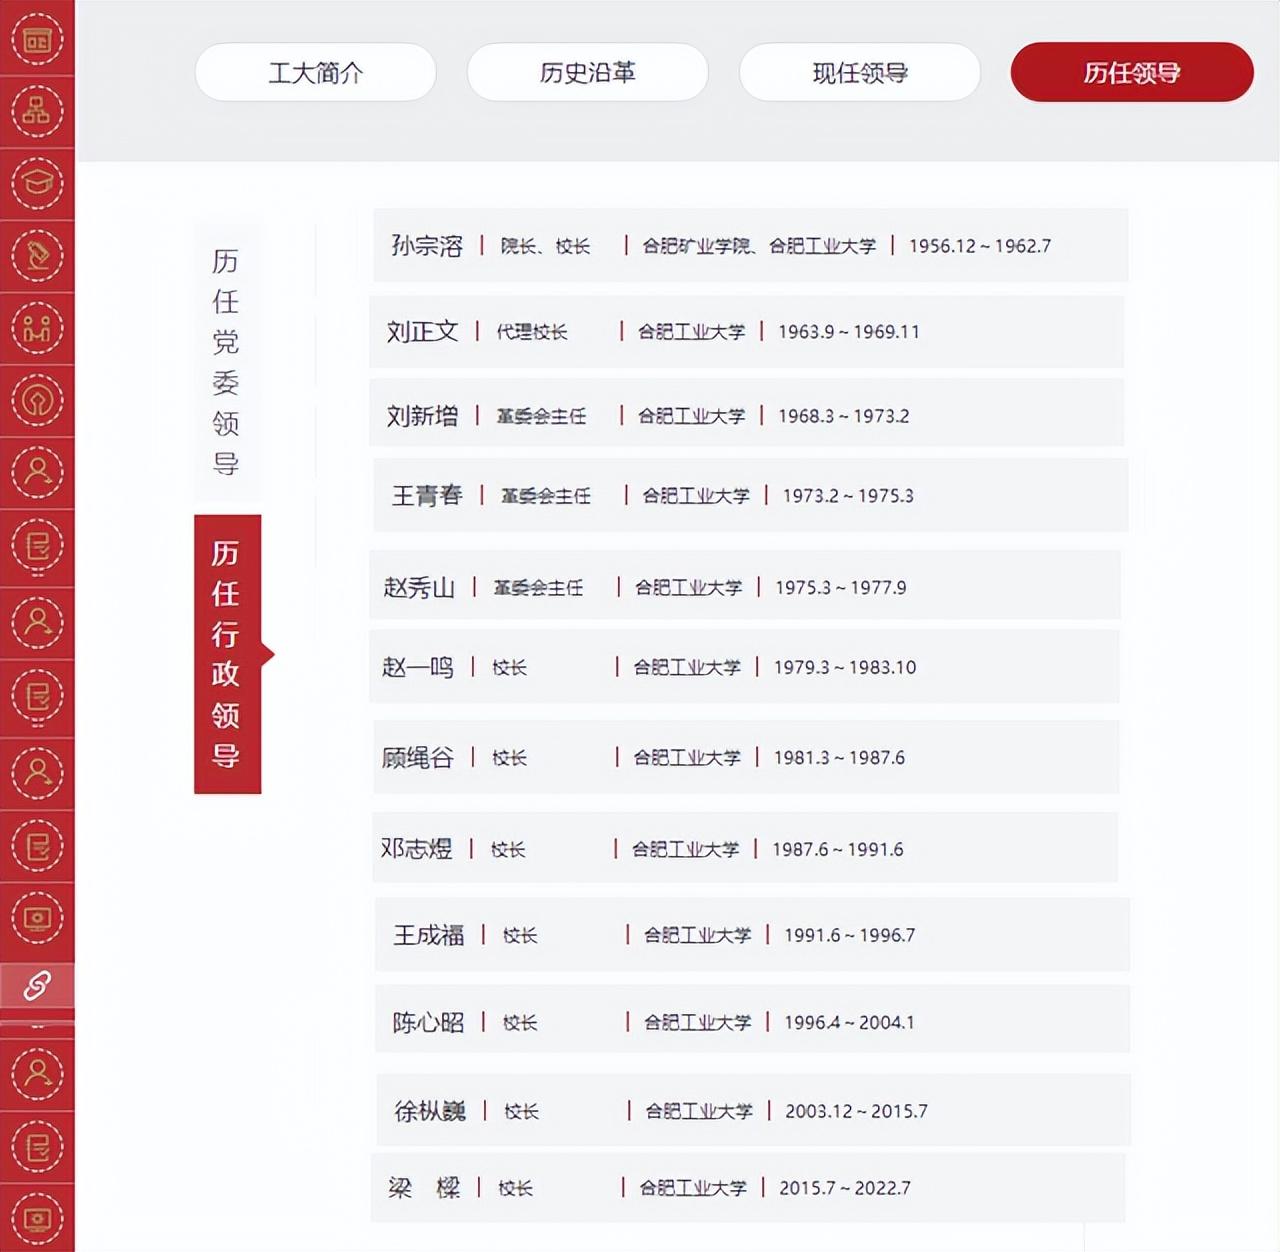Click the term 1956.12 ~ 1962.7

click(980, 246)
